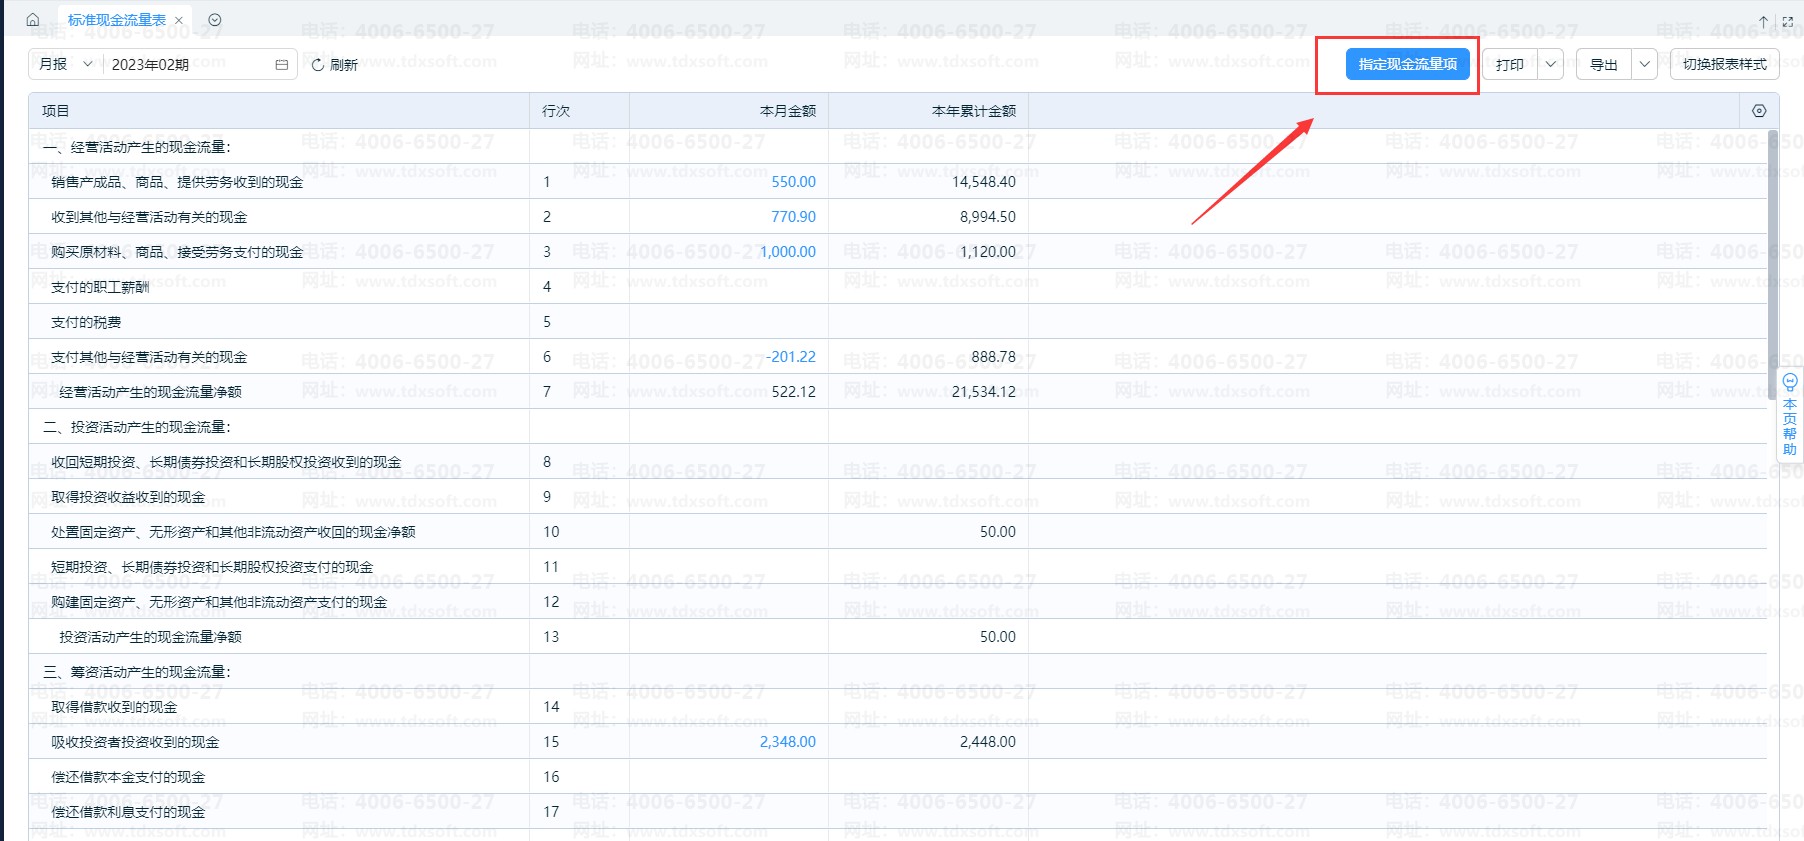Open the tab list circle-arrow icon
Viewport: 1804px width, 841px height.
point(215,20)
